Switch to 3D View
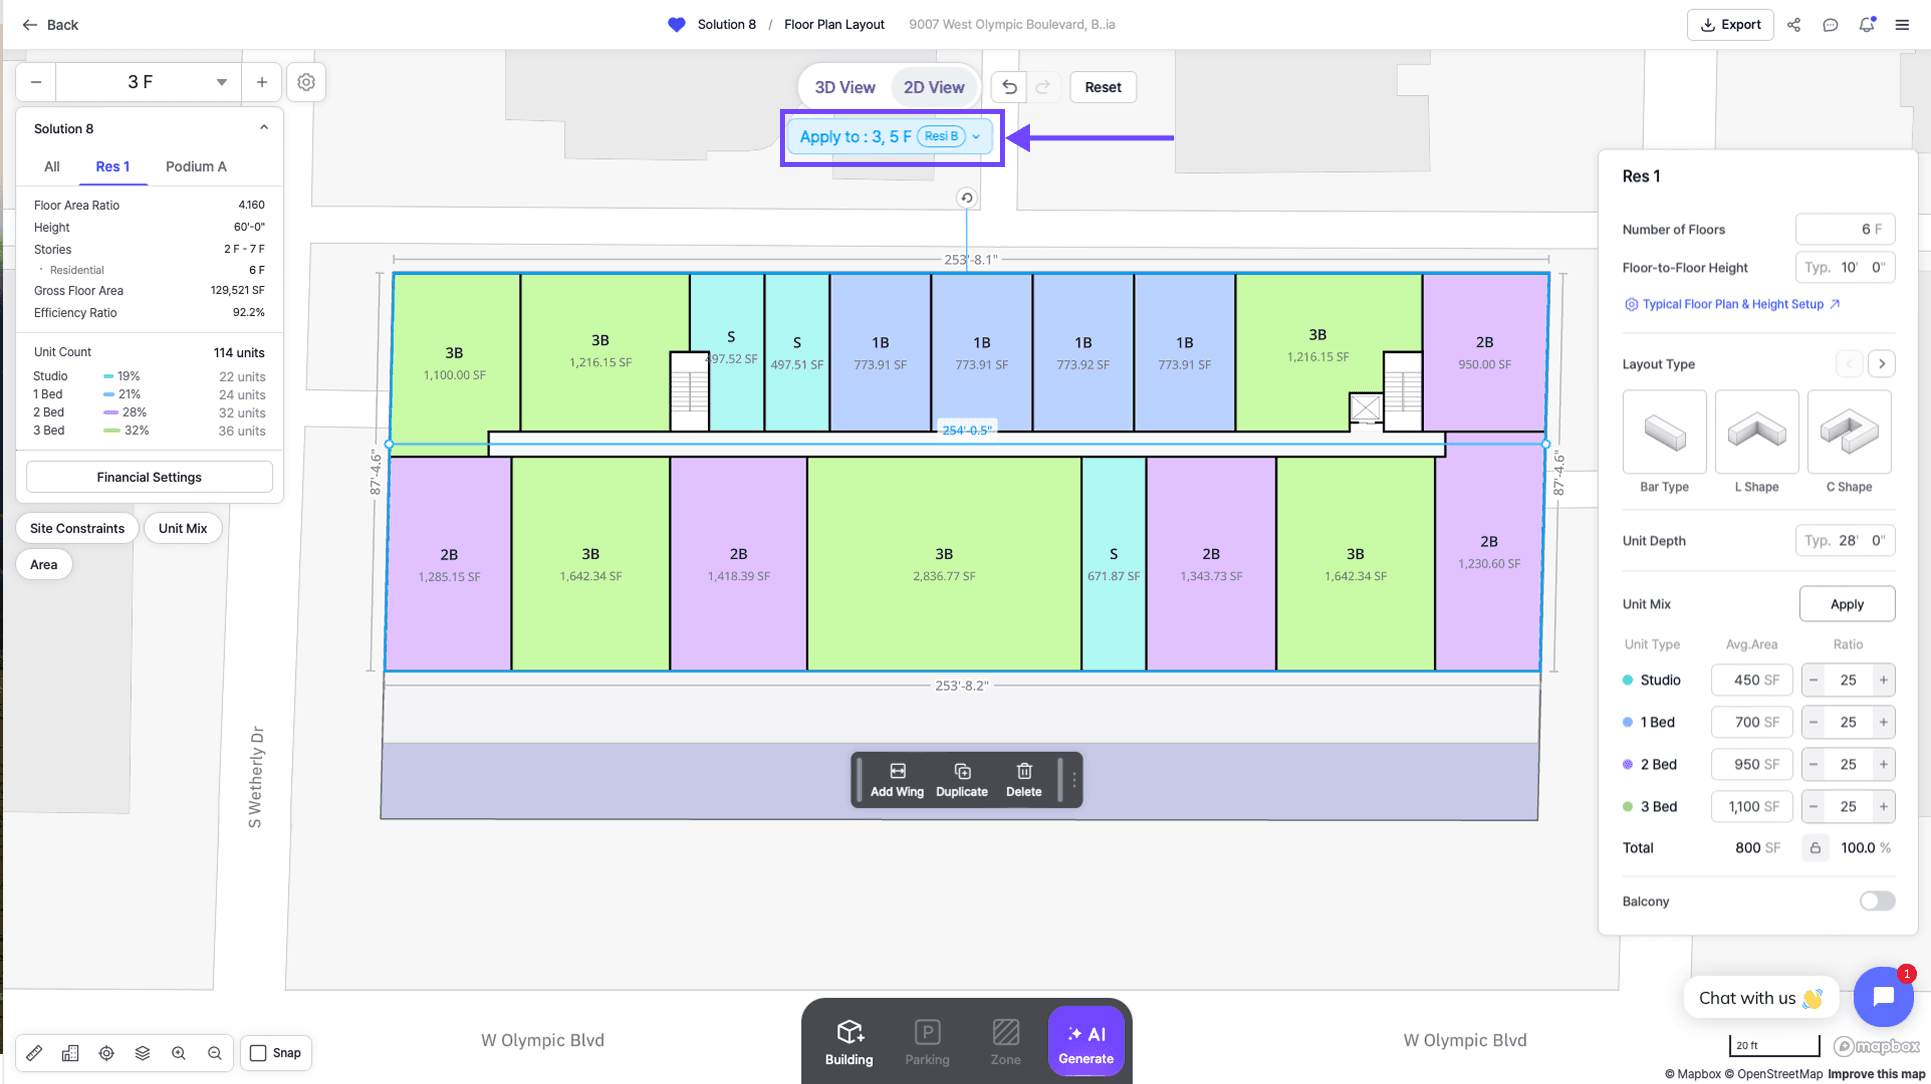Image resolution: width=1931 pixels, height=1084 pixels. pyautogui.click(x=844, y=87)
